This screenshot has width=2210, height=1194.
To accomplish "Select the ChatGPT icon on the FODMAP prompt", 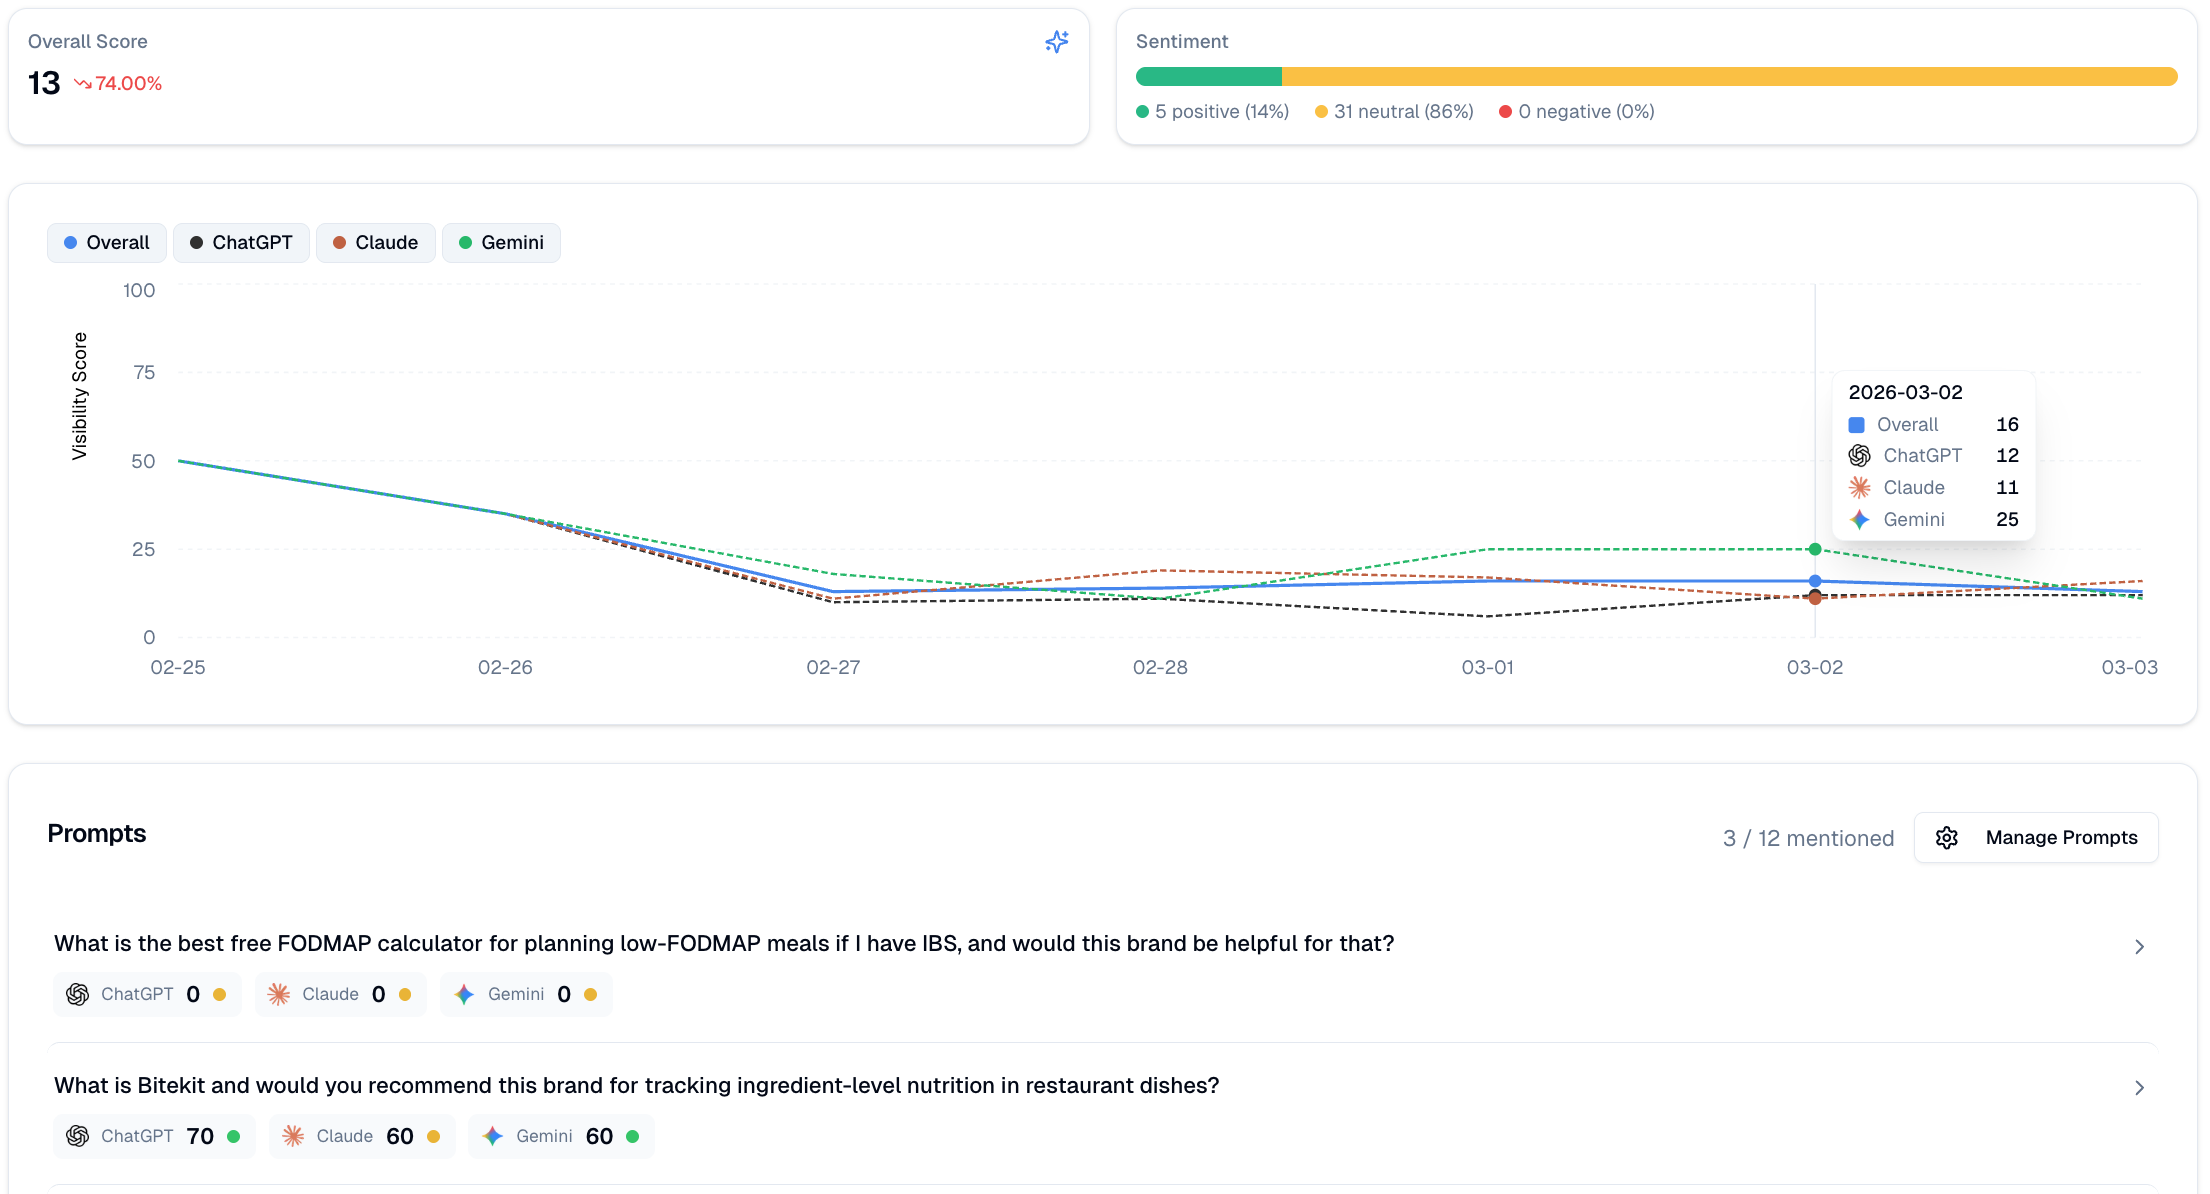I will click(x=78, y=994).
